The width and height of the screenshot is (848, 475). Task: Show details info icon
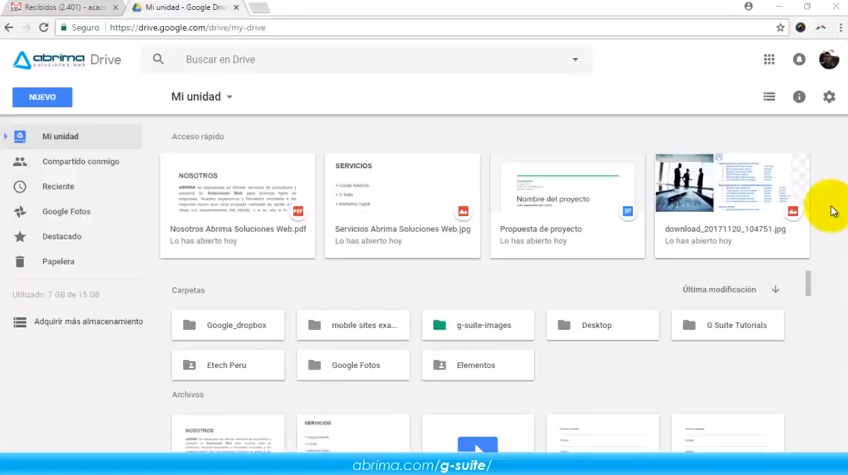(799, 97)
